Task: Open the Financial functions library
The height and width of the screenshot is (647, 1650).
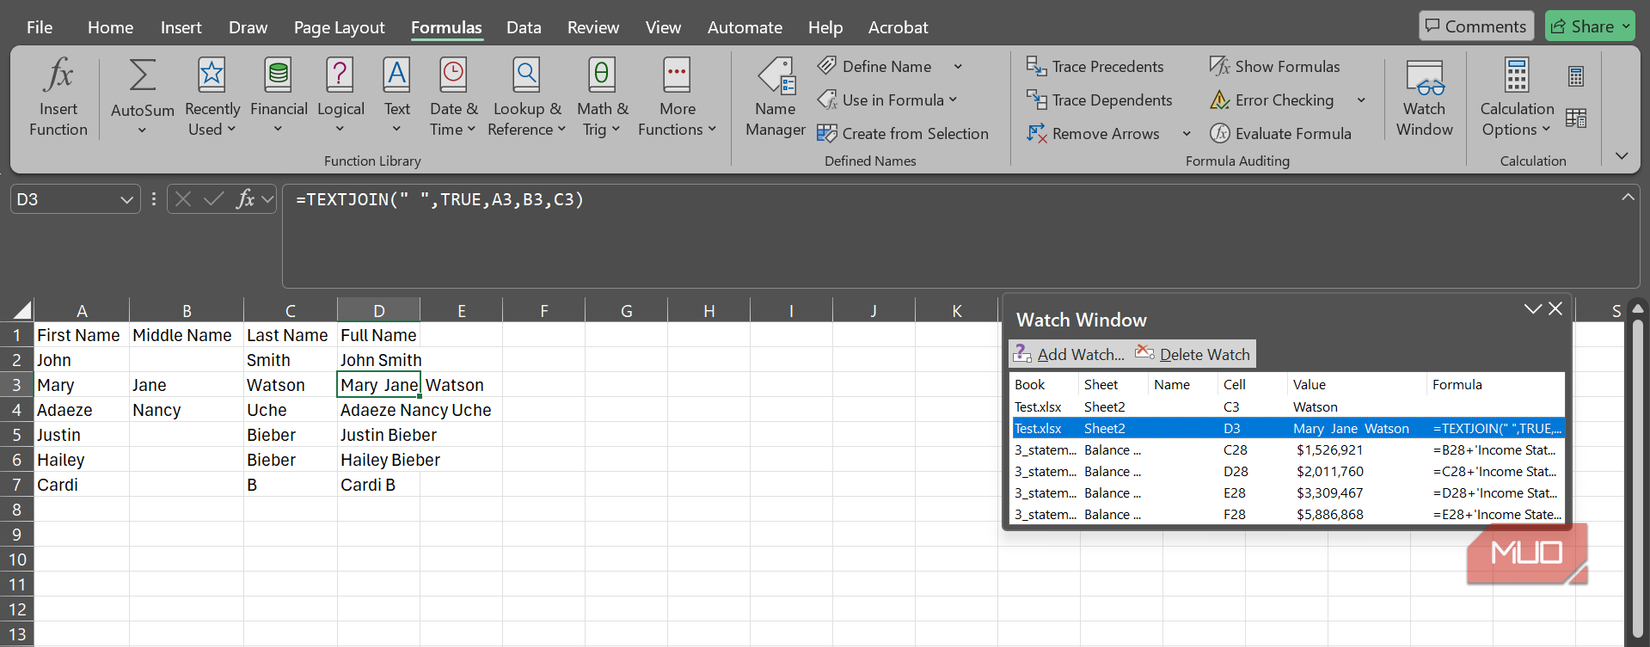Action: 278,97
